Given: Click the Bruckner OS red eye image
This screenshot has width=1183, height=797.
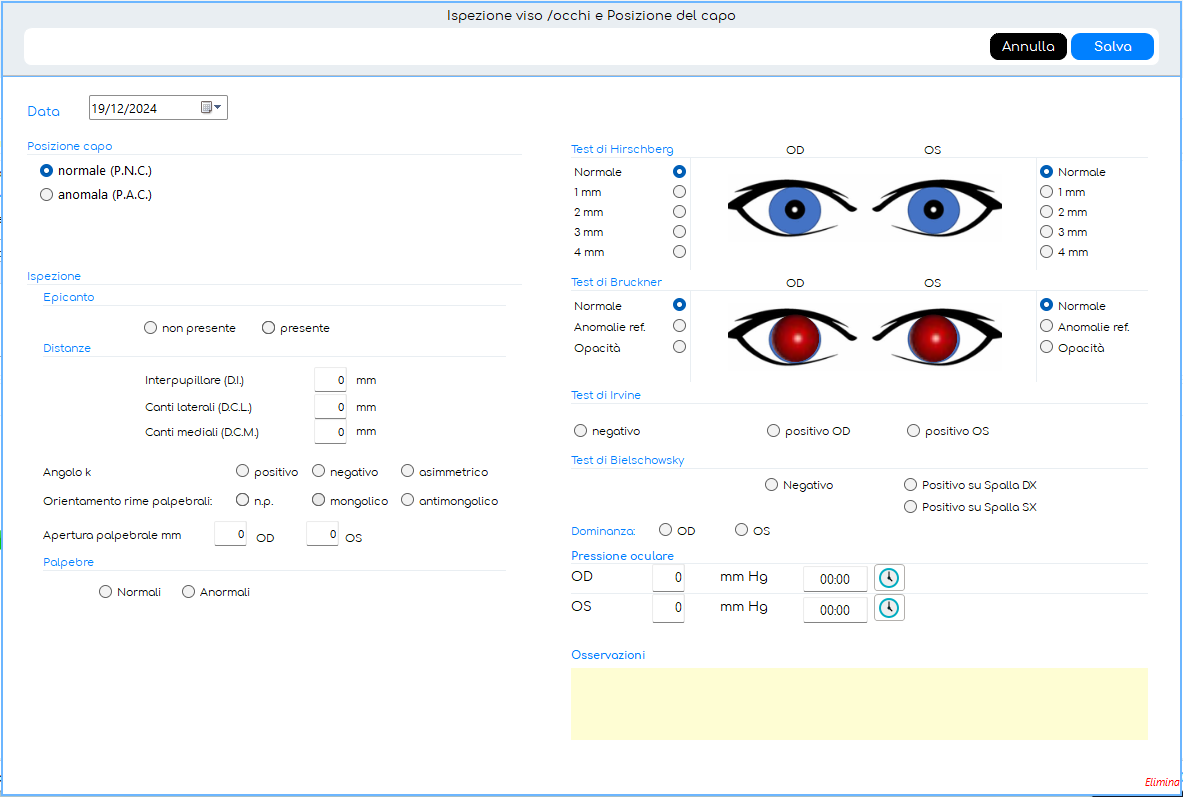Looking at the screenshot, I should point(933,337).
